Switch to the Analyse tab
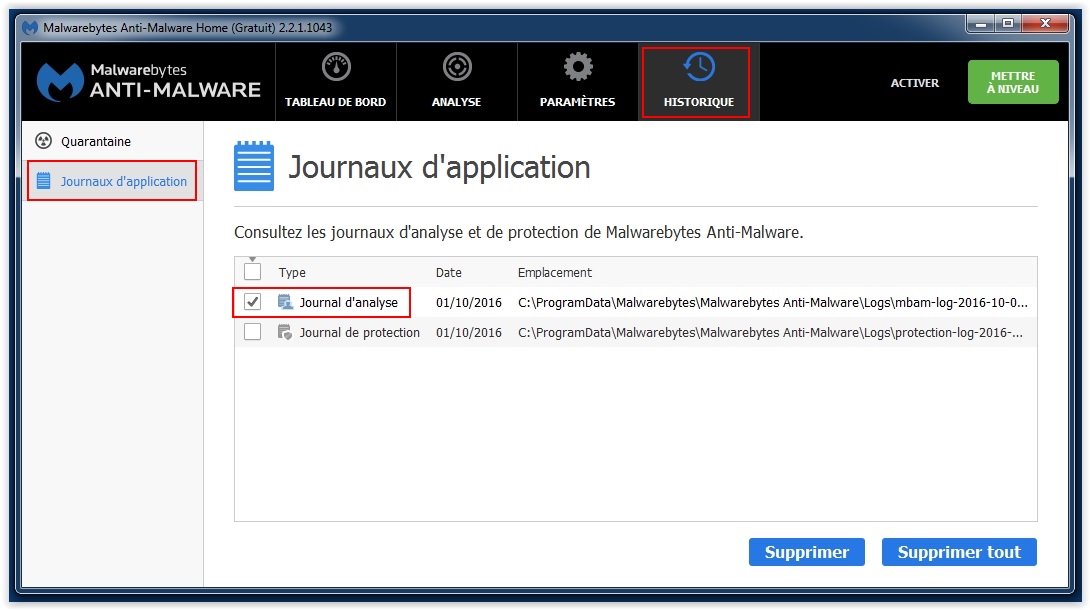The height and width of the screenshot is (610, 1090). [x=457, y=82]
